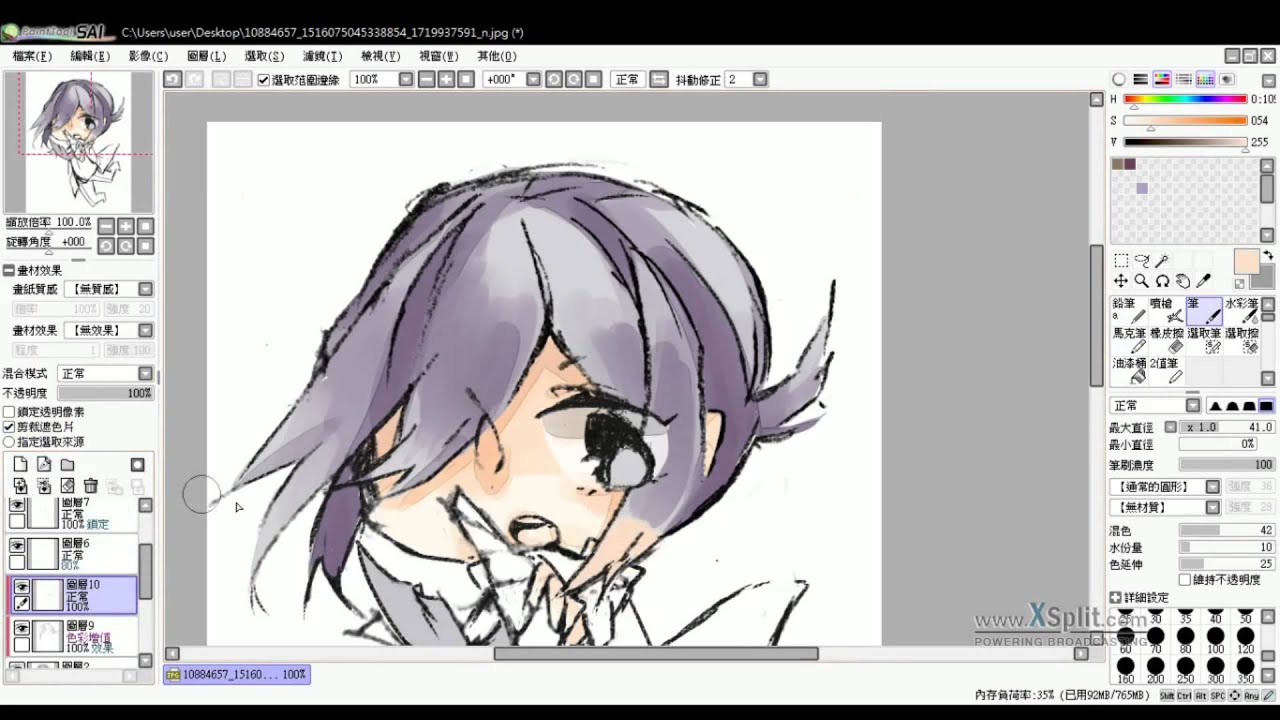Select the 選取筆 selection pen tool
The width and height of the screenshot is (1280, 720).
(x=1203, y=340)
